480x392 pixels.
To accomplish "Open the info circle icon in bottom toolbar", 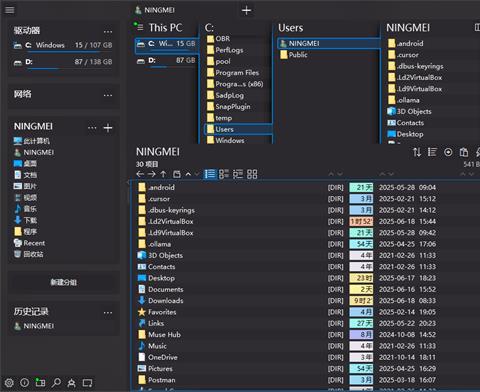I will click(x=24, y=382).
